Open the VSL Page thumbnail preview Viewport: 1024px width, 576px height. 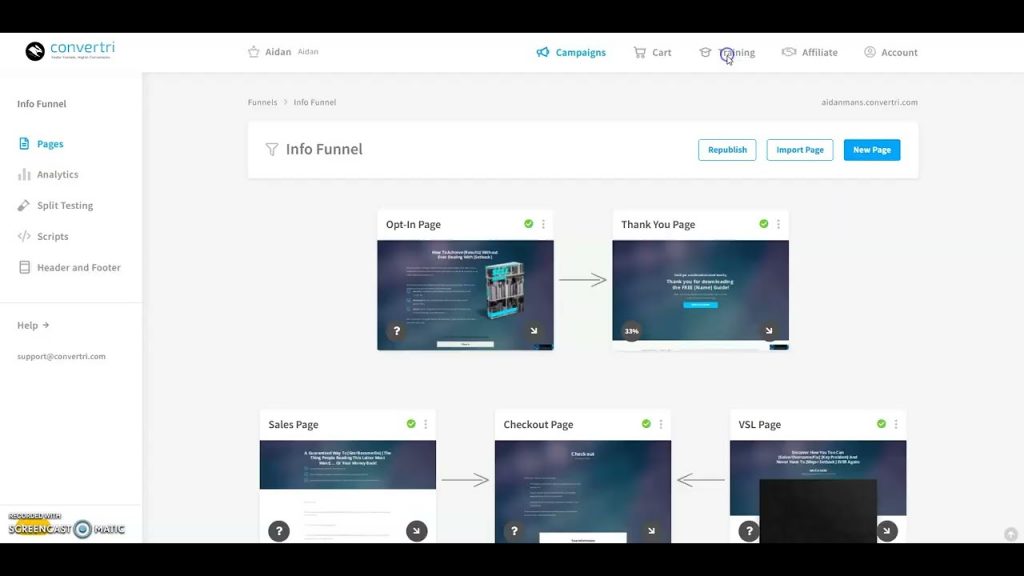click(x=817, y=470)
